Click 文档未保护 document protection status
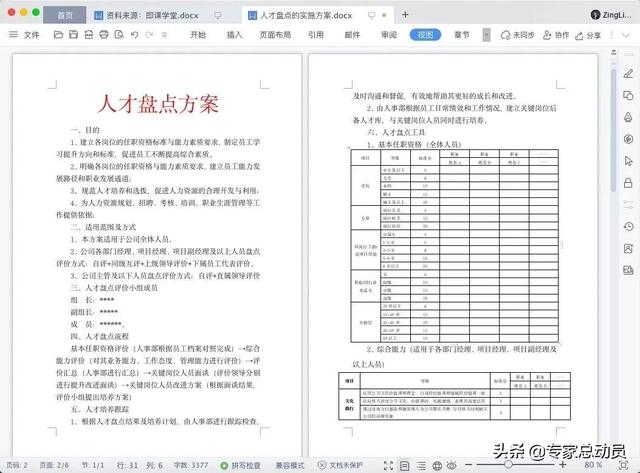This screenshot has height=473, width=640. pos(340,465)
